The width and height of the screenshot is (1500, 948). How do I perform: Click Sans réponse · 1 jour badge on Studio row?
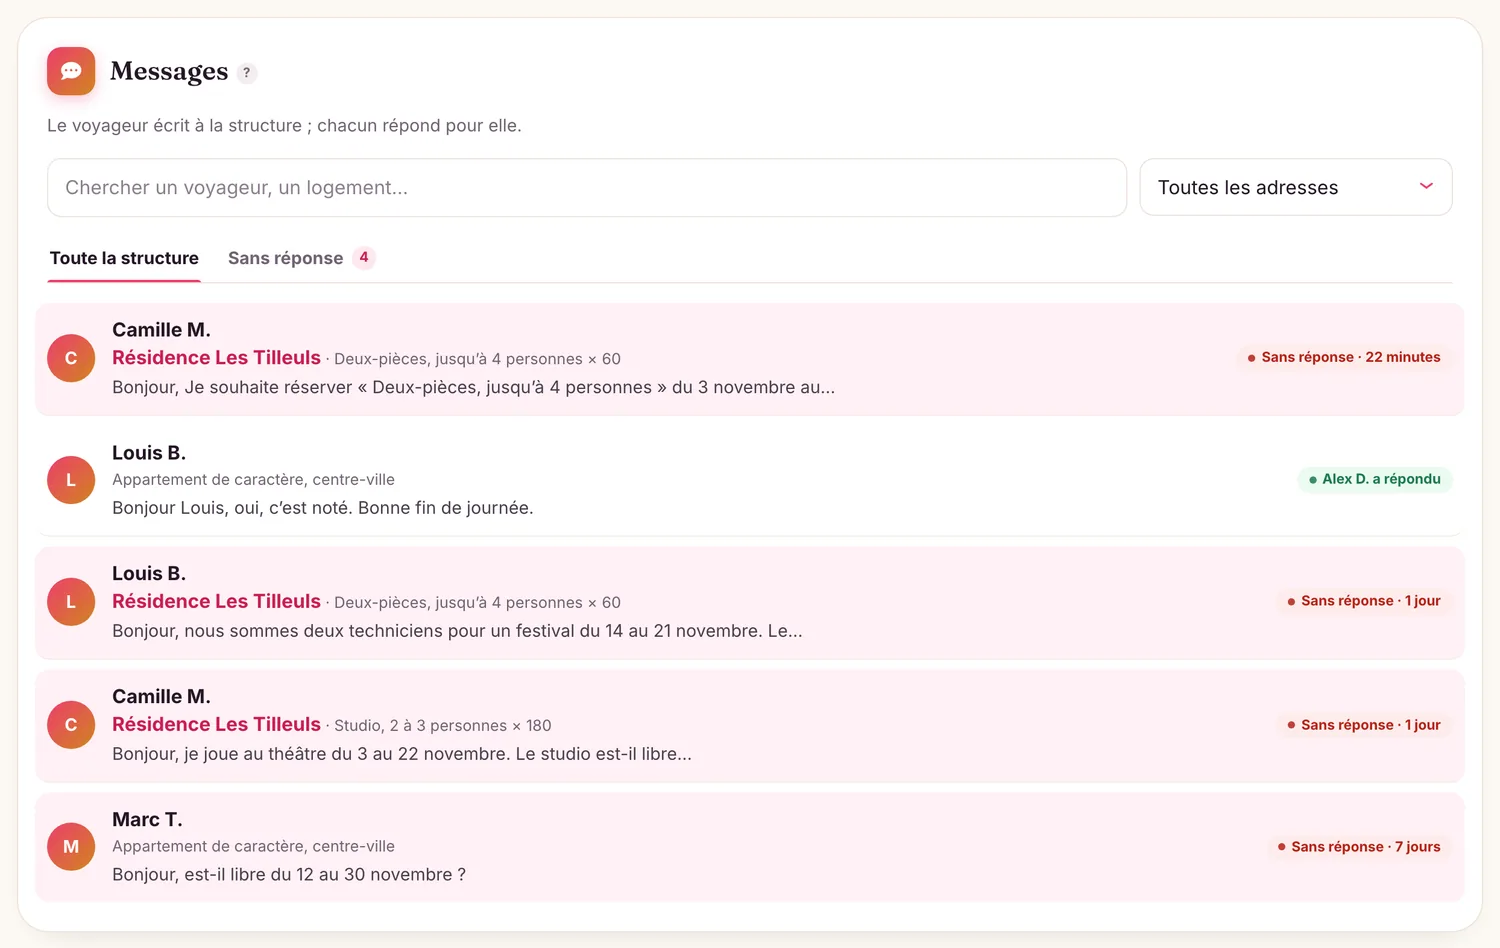[1364, 725]
